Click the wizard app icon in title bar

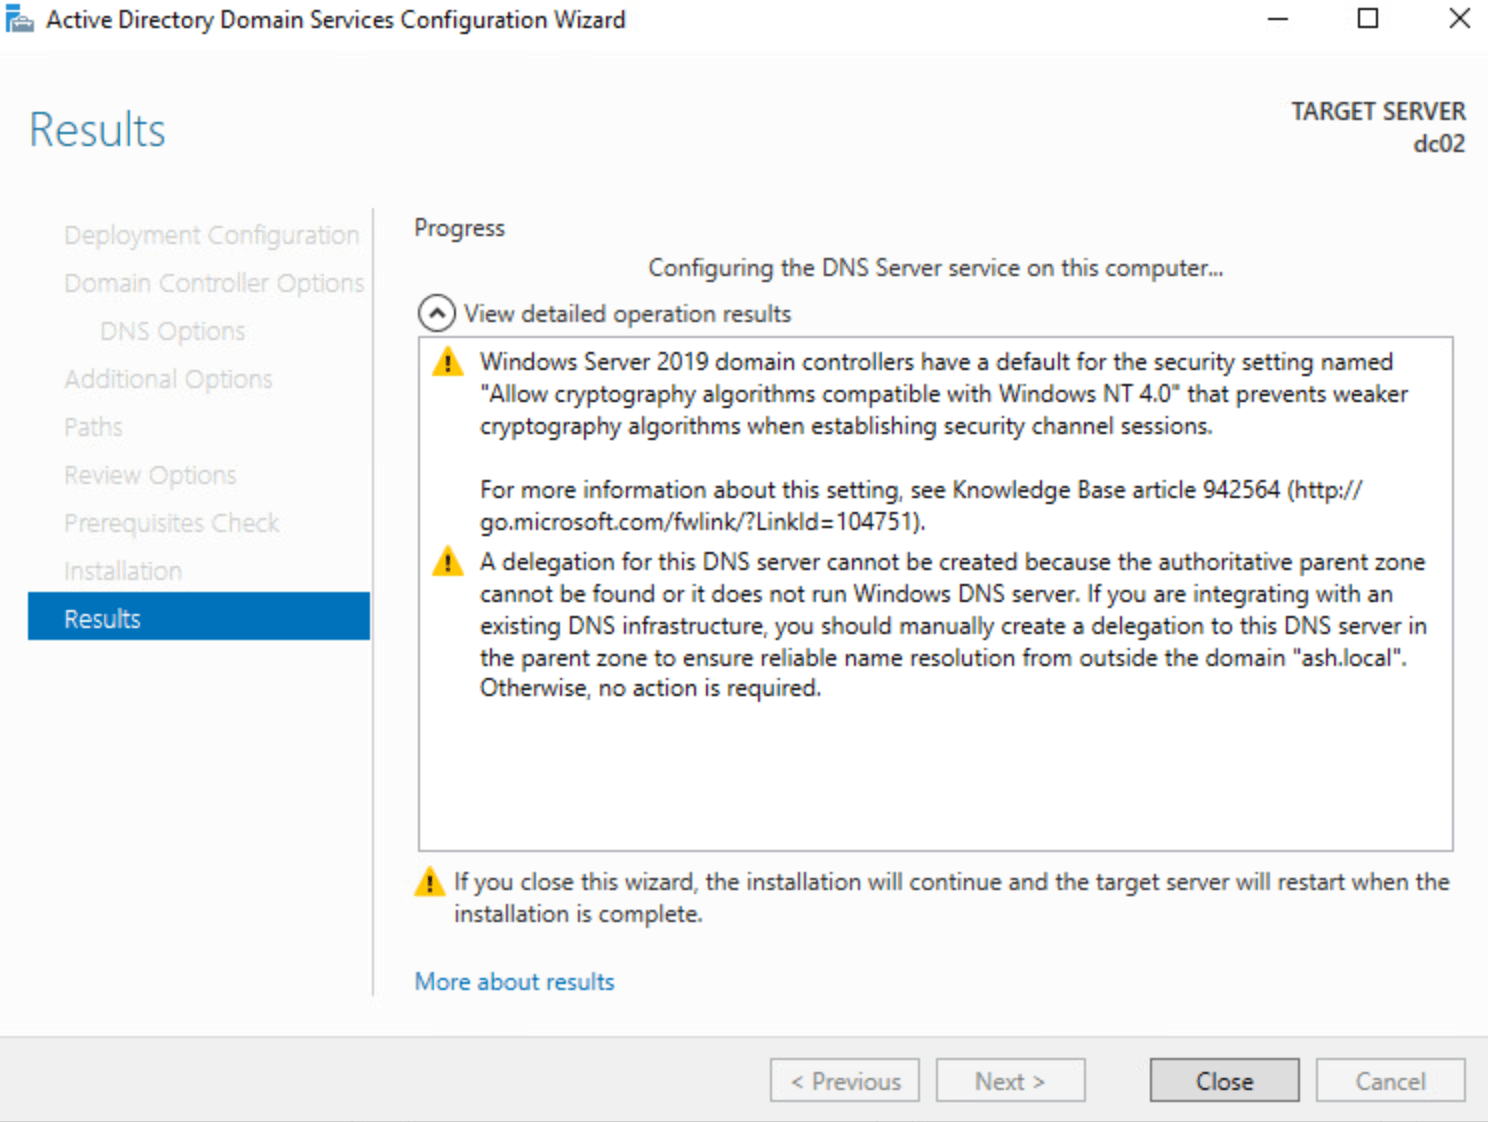(20, 19)
